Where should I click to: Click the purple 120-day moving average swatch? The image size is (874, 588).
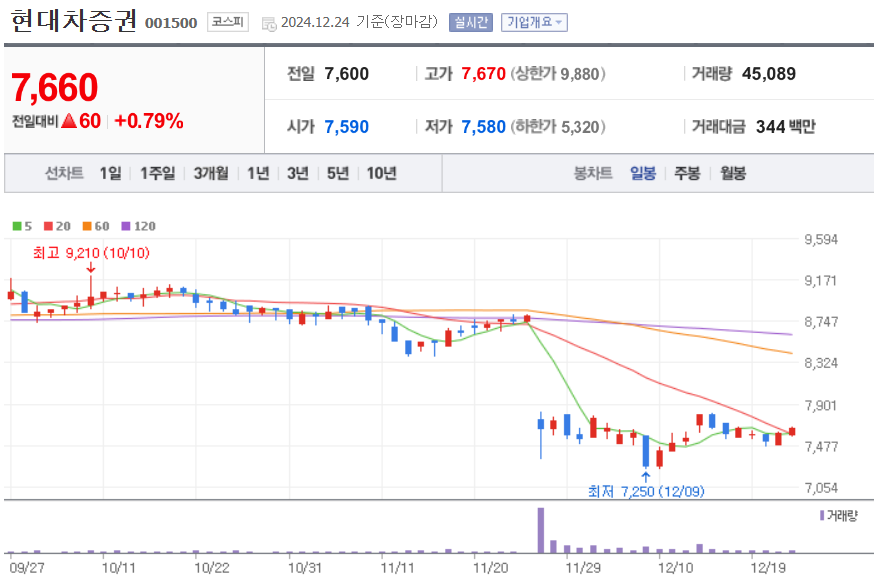126,226
